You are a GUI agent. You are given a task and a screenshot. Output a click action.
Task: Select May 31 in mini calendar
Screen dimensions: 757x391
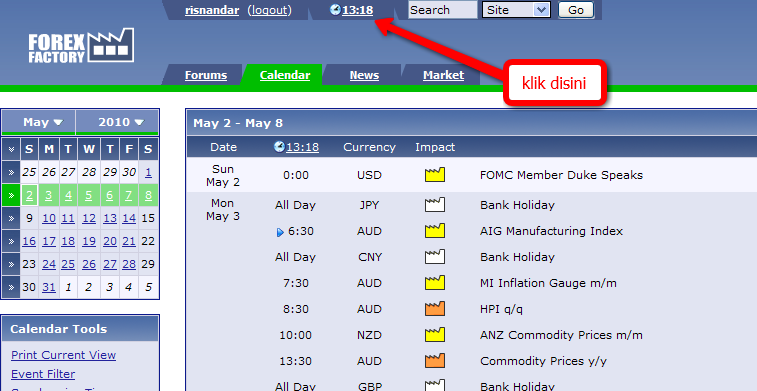click(49, 287)
